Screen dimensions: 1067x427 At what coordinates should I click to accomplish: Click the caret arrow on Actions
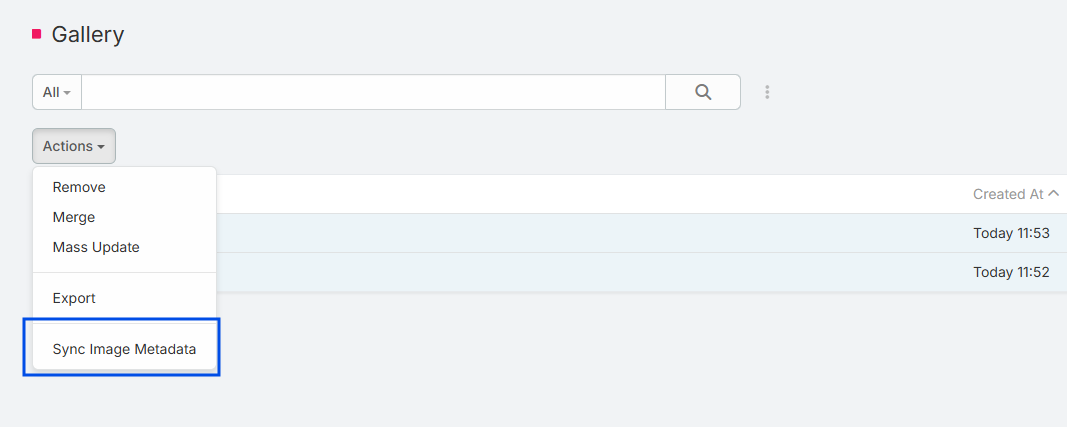click(101, 147)
